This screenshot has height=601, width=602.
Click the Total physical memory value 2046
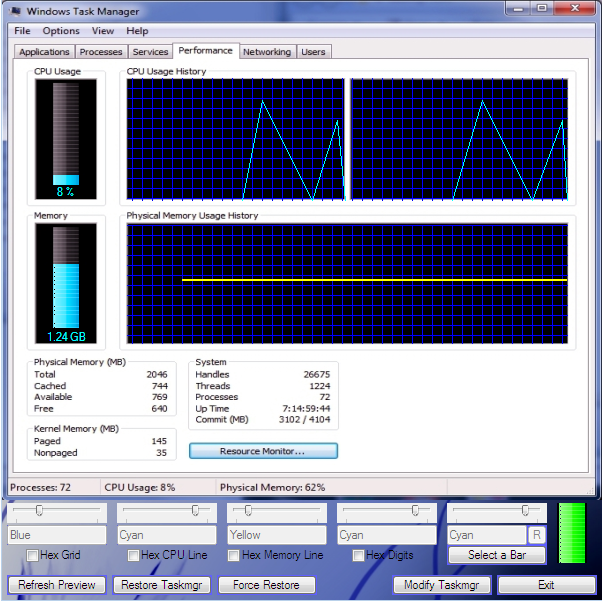[x=157, y=374]
